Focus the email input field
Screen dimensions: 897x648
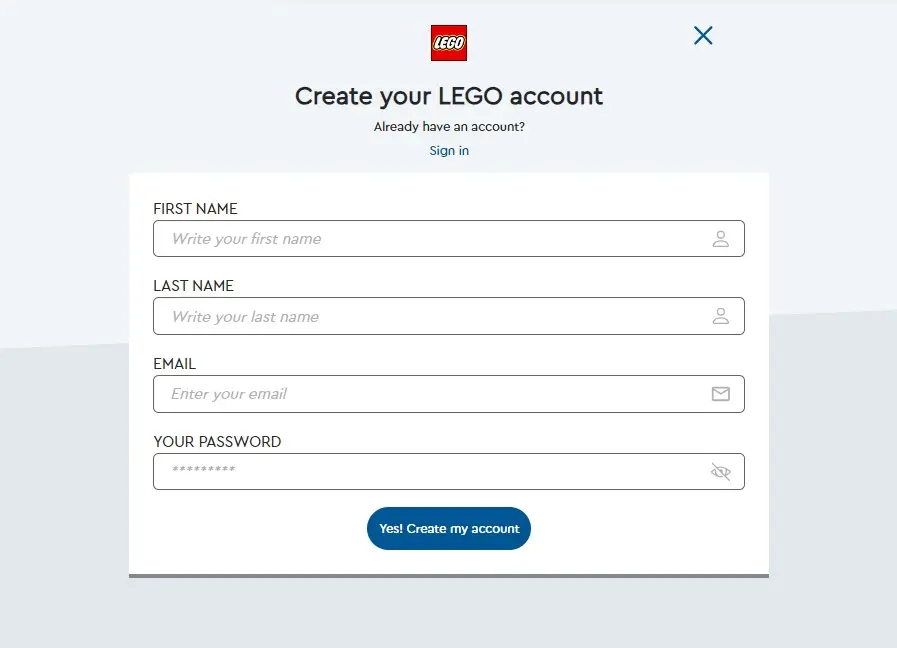448,393
